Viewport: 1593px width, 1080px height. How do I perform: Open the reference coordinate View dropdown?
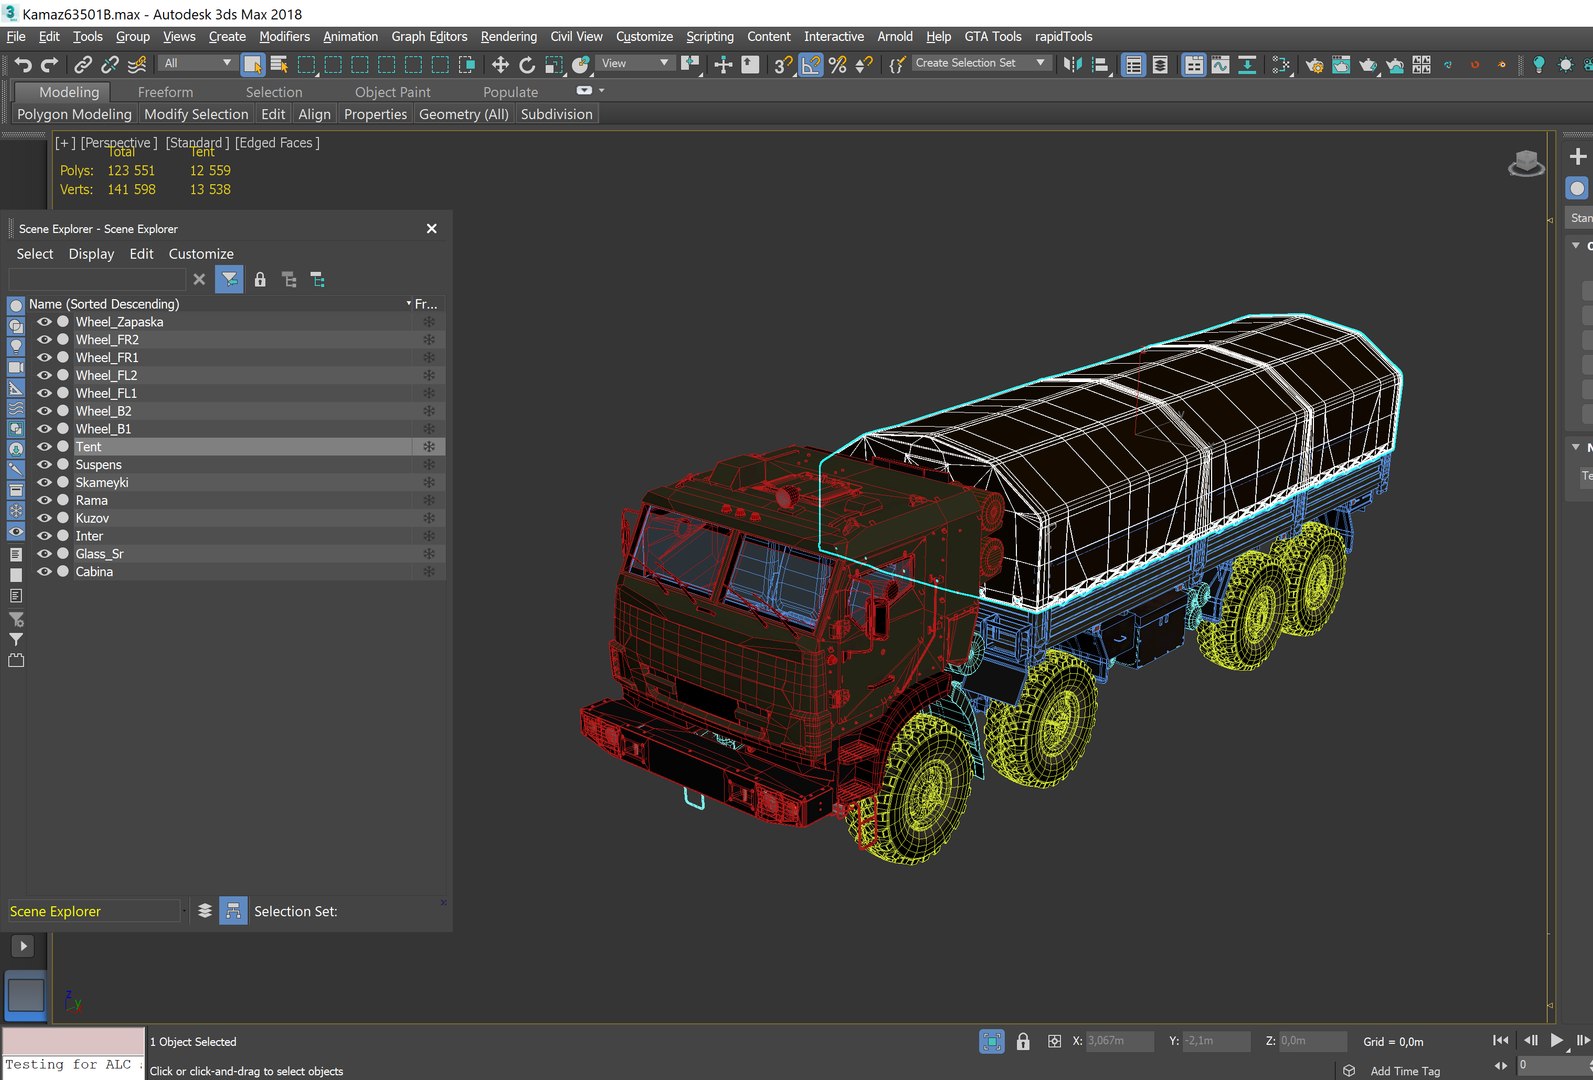coord(635,63)
